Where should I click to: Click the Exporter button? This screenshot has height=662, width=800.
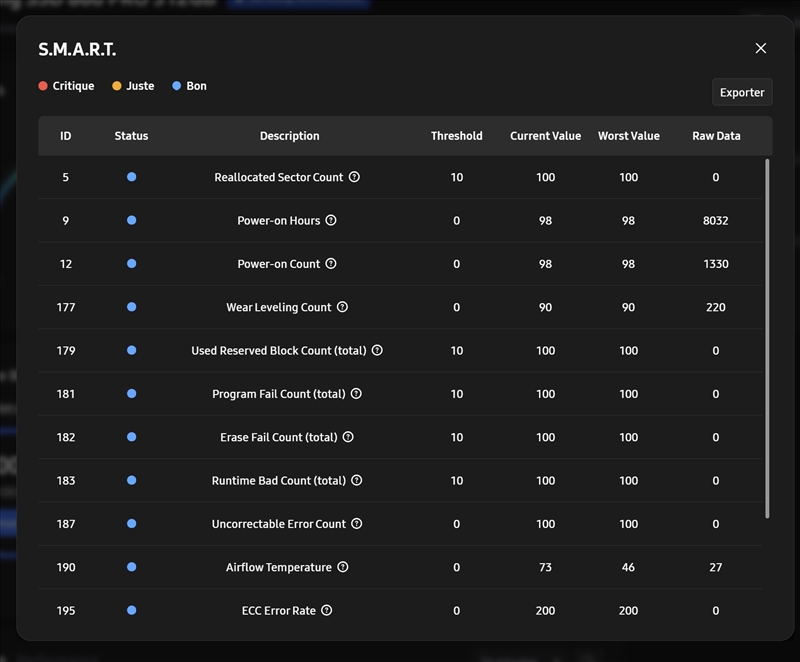click(742, 92)
